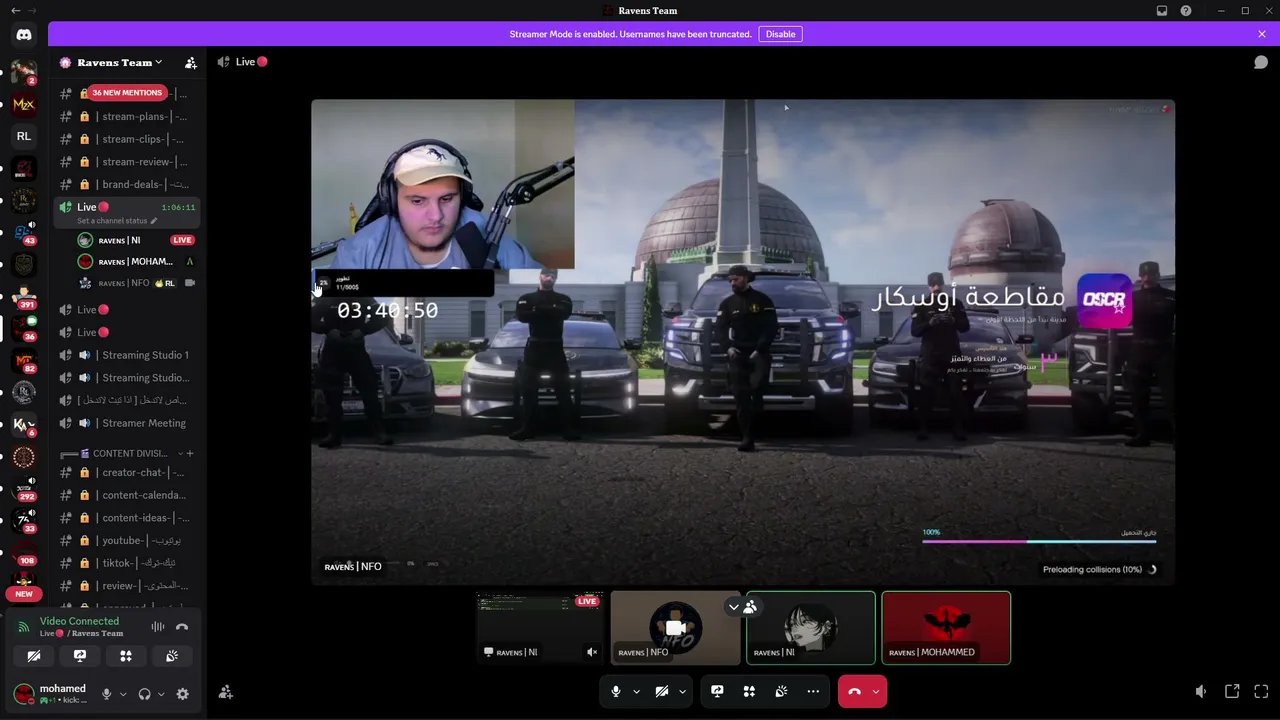Image resolution: width=1280 pixels, height=720 pixels.
Task: Invite people via icon beside Ravens Team
Action: coord(191,63)
